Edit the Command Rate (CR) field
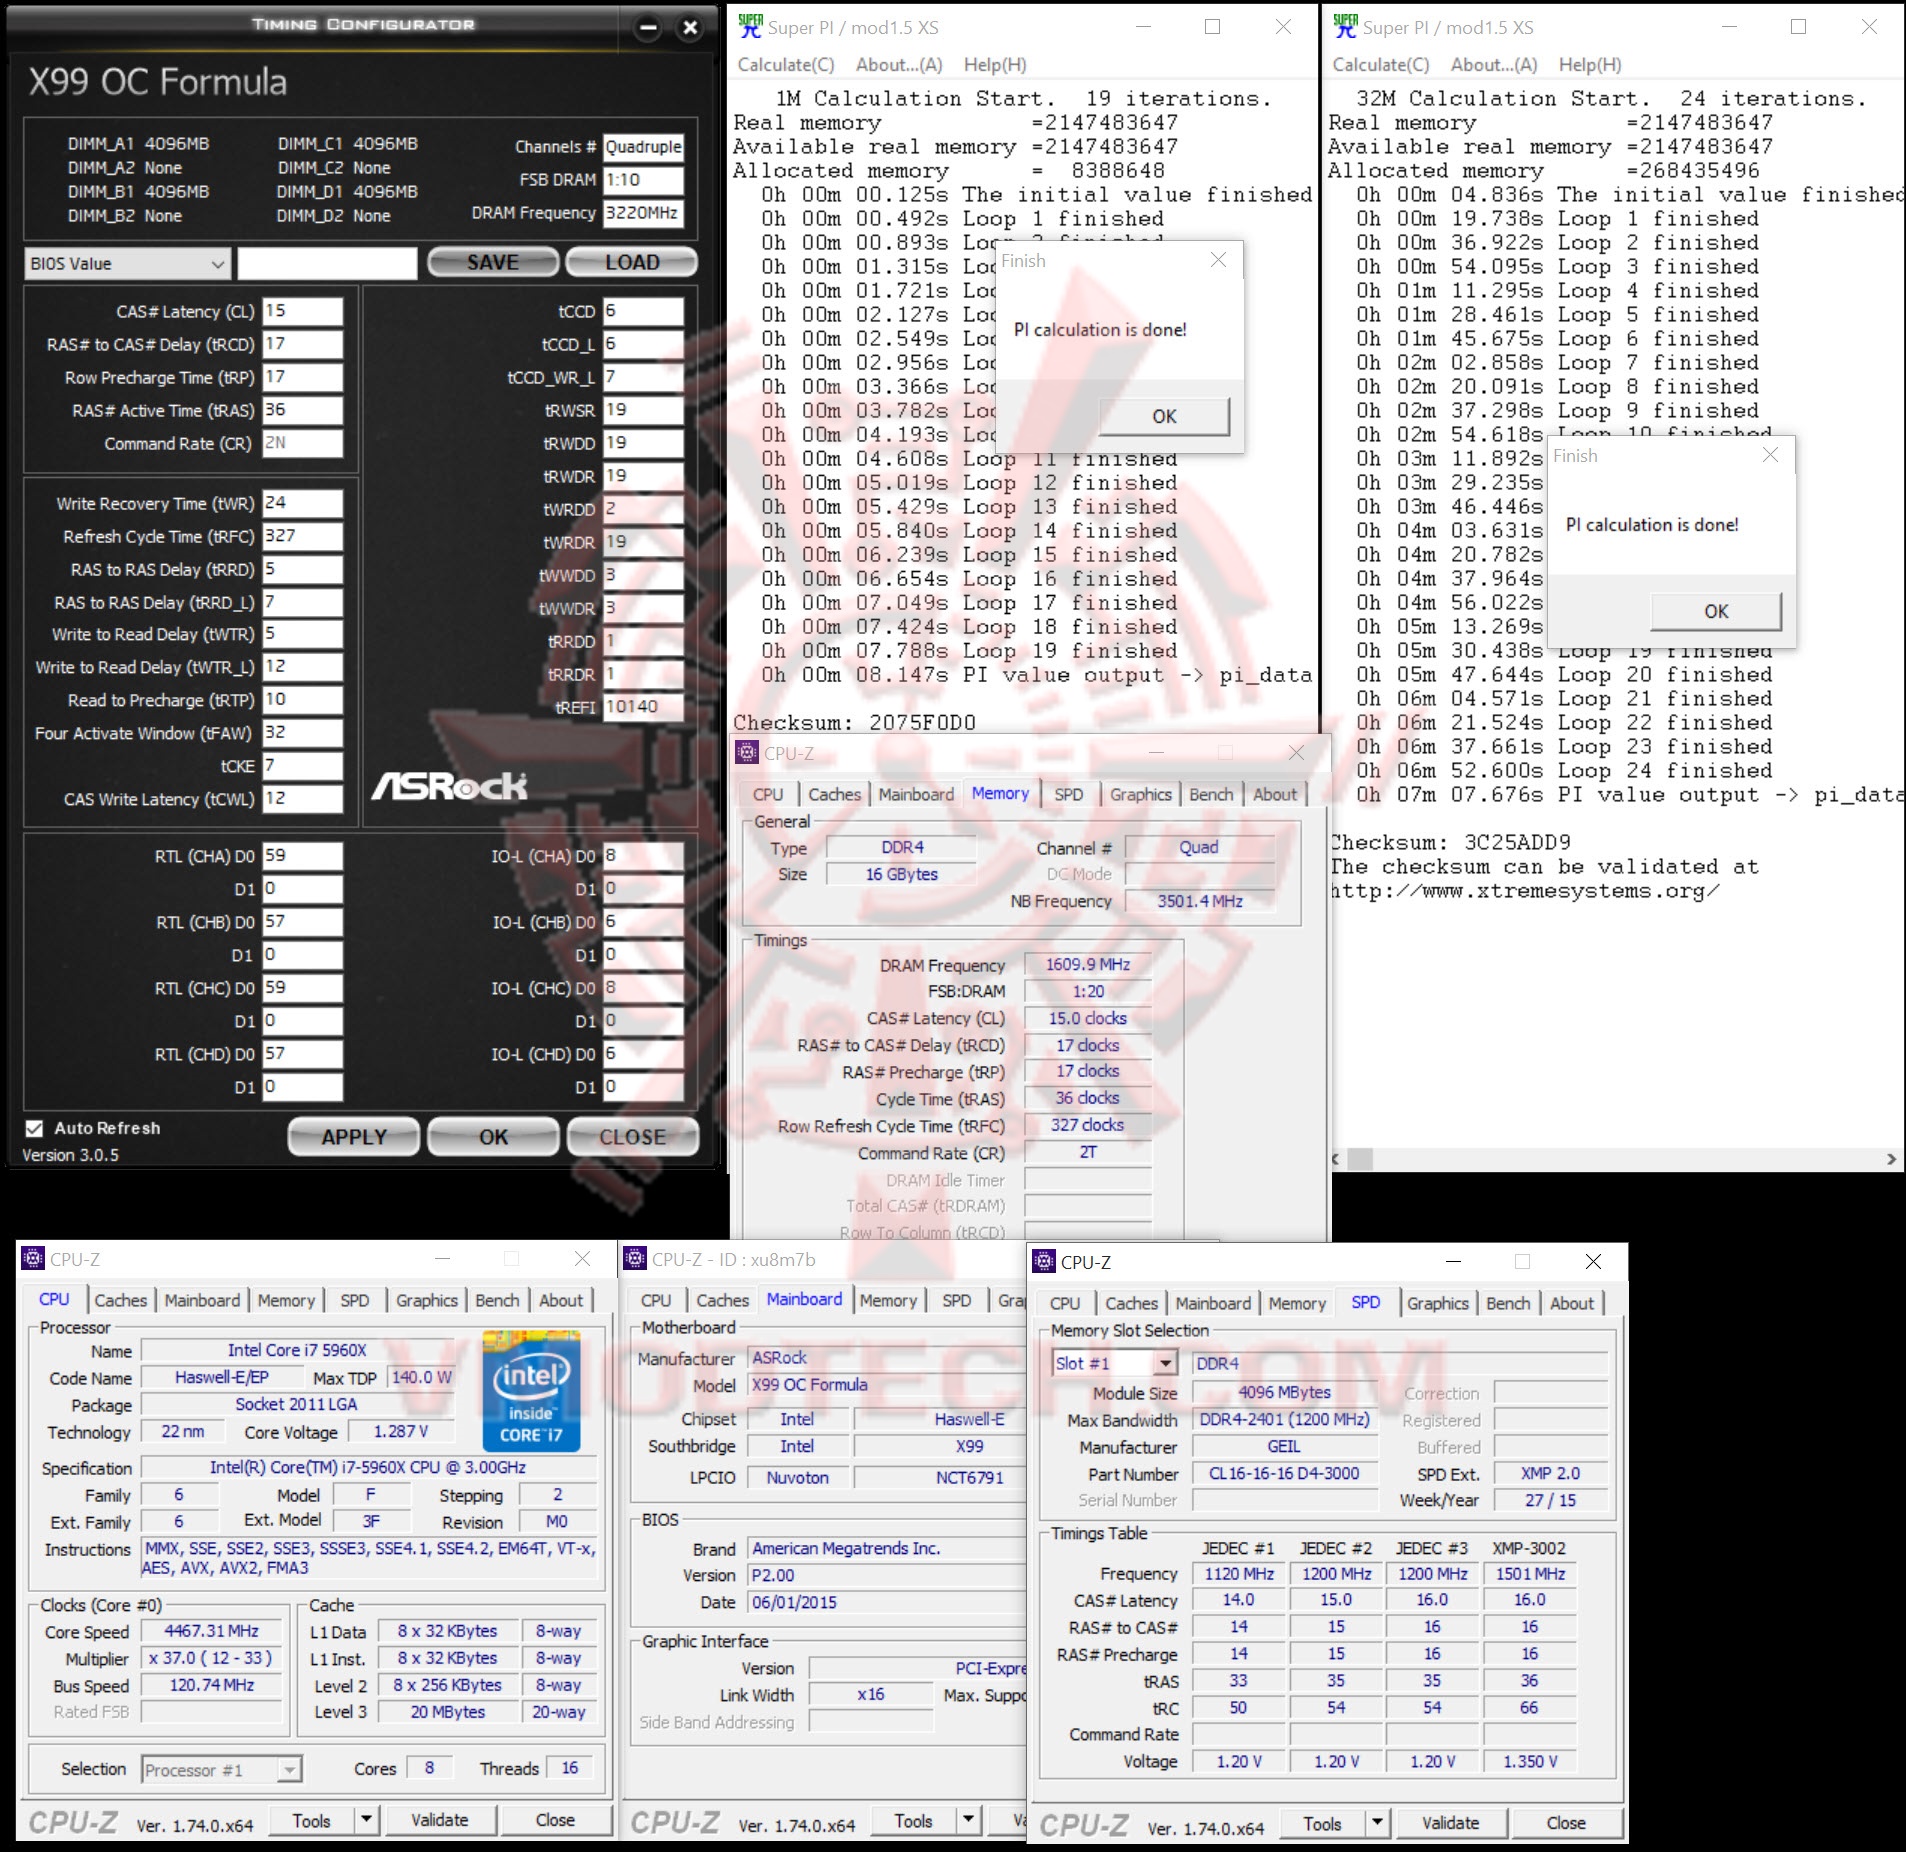This screenshot has height=1852, width=1906. [x=302, y=443]
